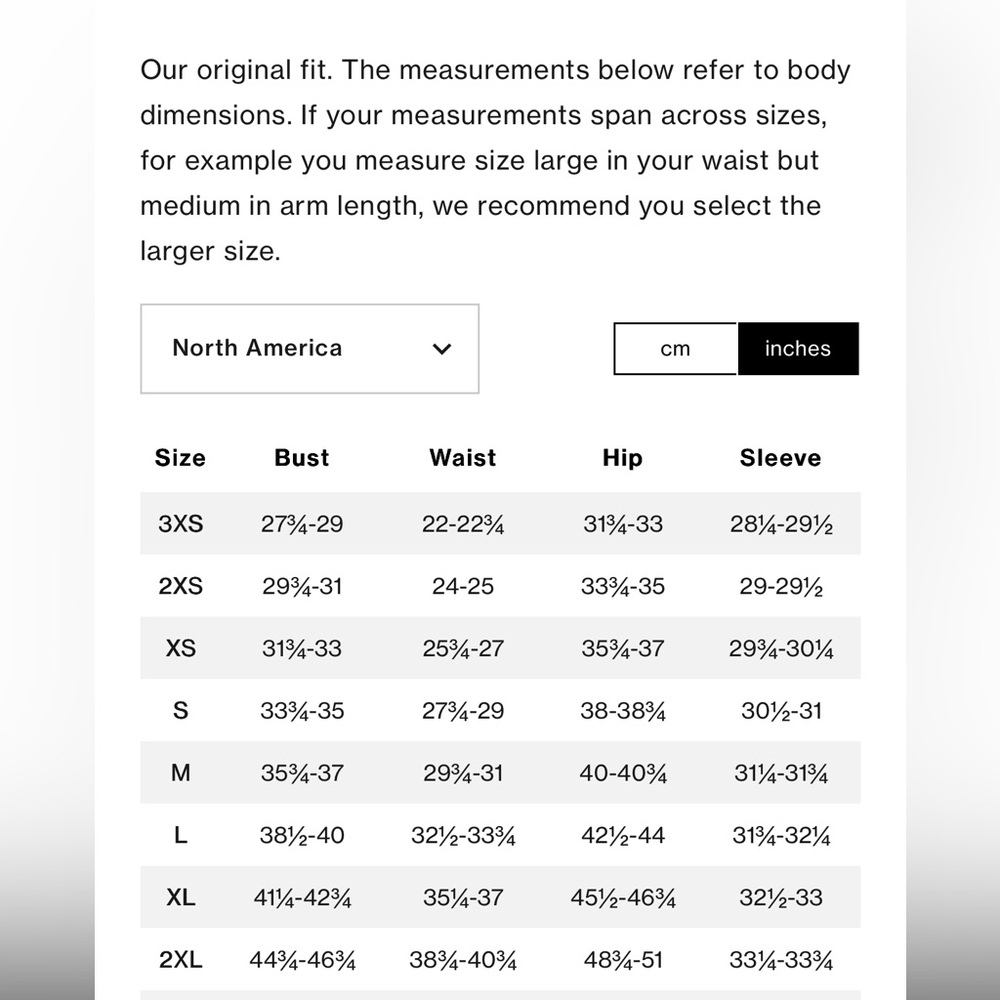The height and width of the screenshot is (1000, 1000).
Task: Click the Size column header
Action: point(180,458)
